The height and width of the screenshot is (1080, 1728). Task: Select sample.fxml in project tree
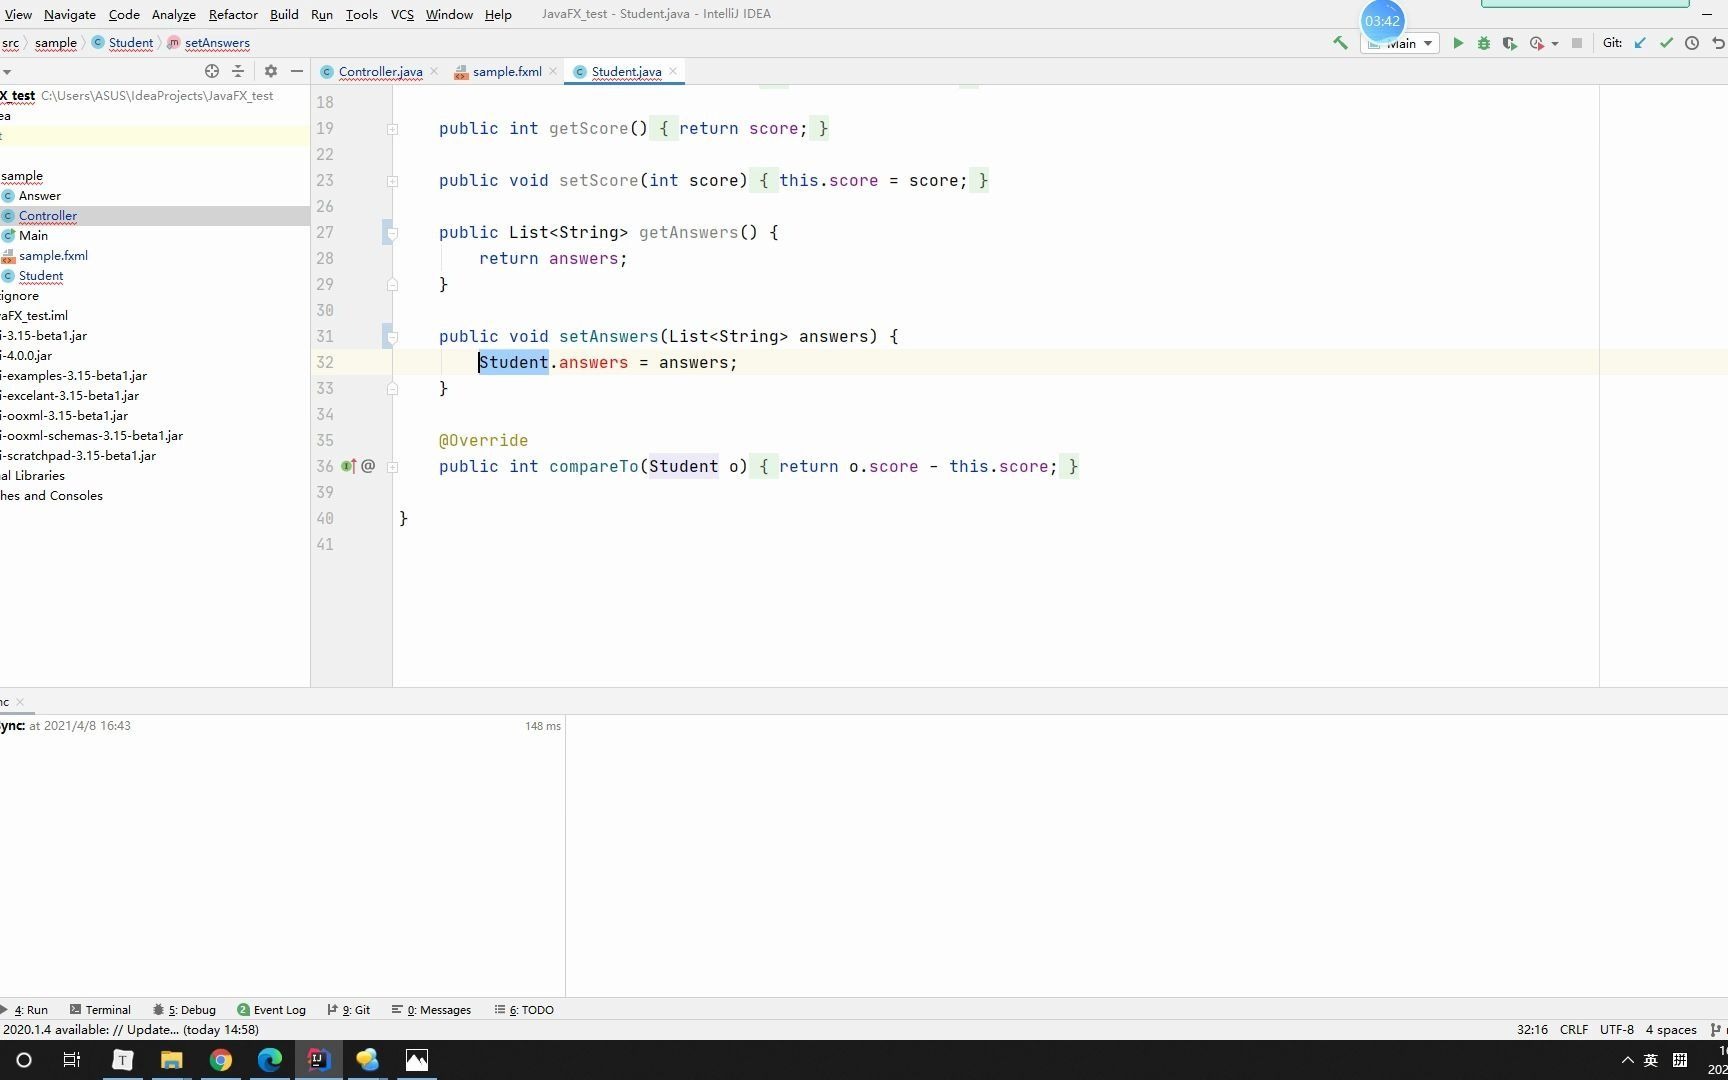(53, 256)
